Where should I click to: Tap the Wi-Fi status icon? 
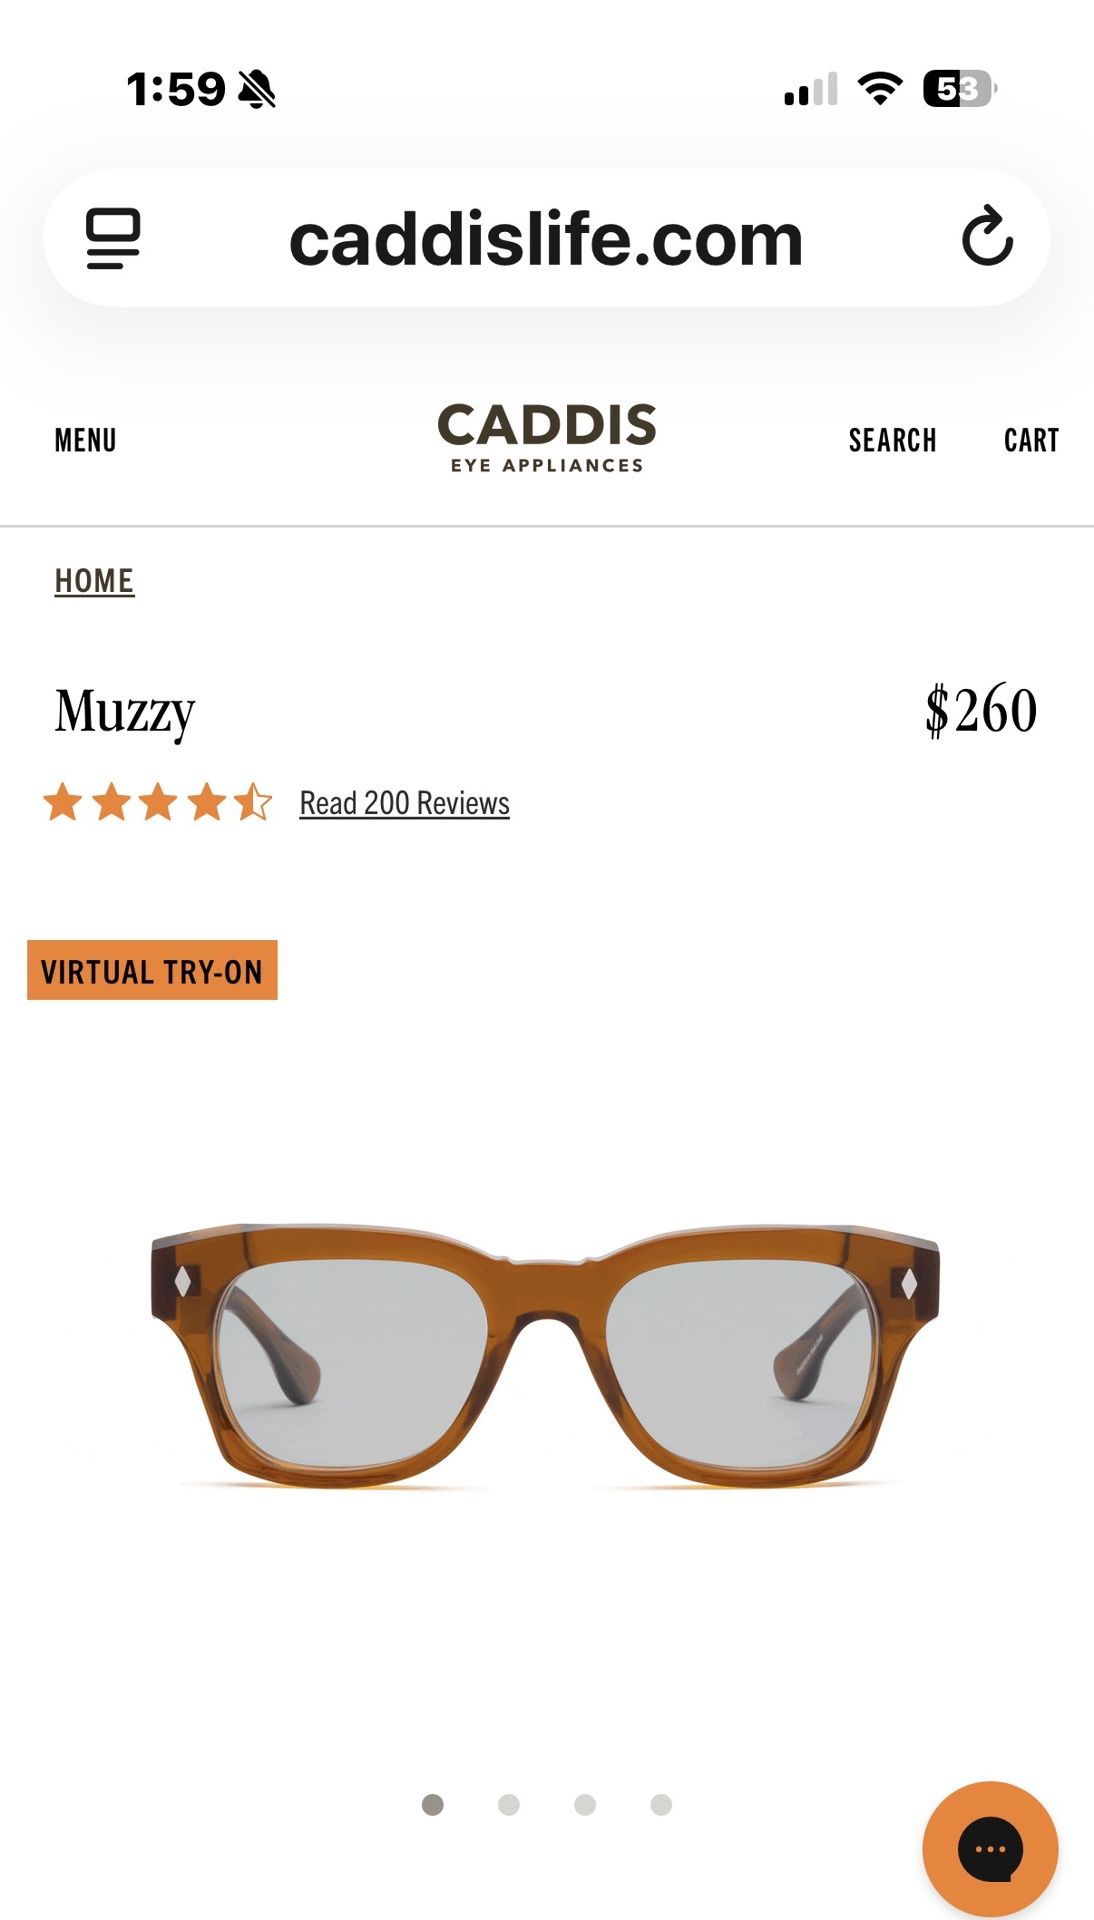click(x=880, y=89)
